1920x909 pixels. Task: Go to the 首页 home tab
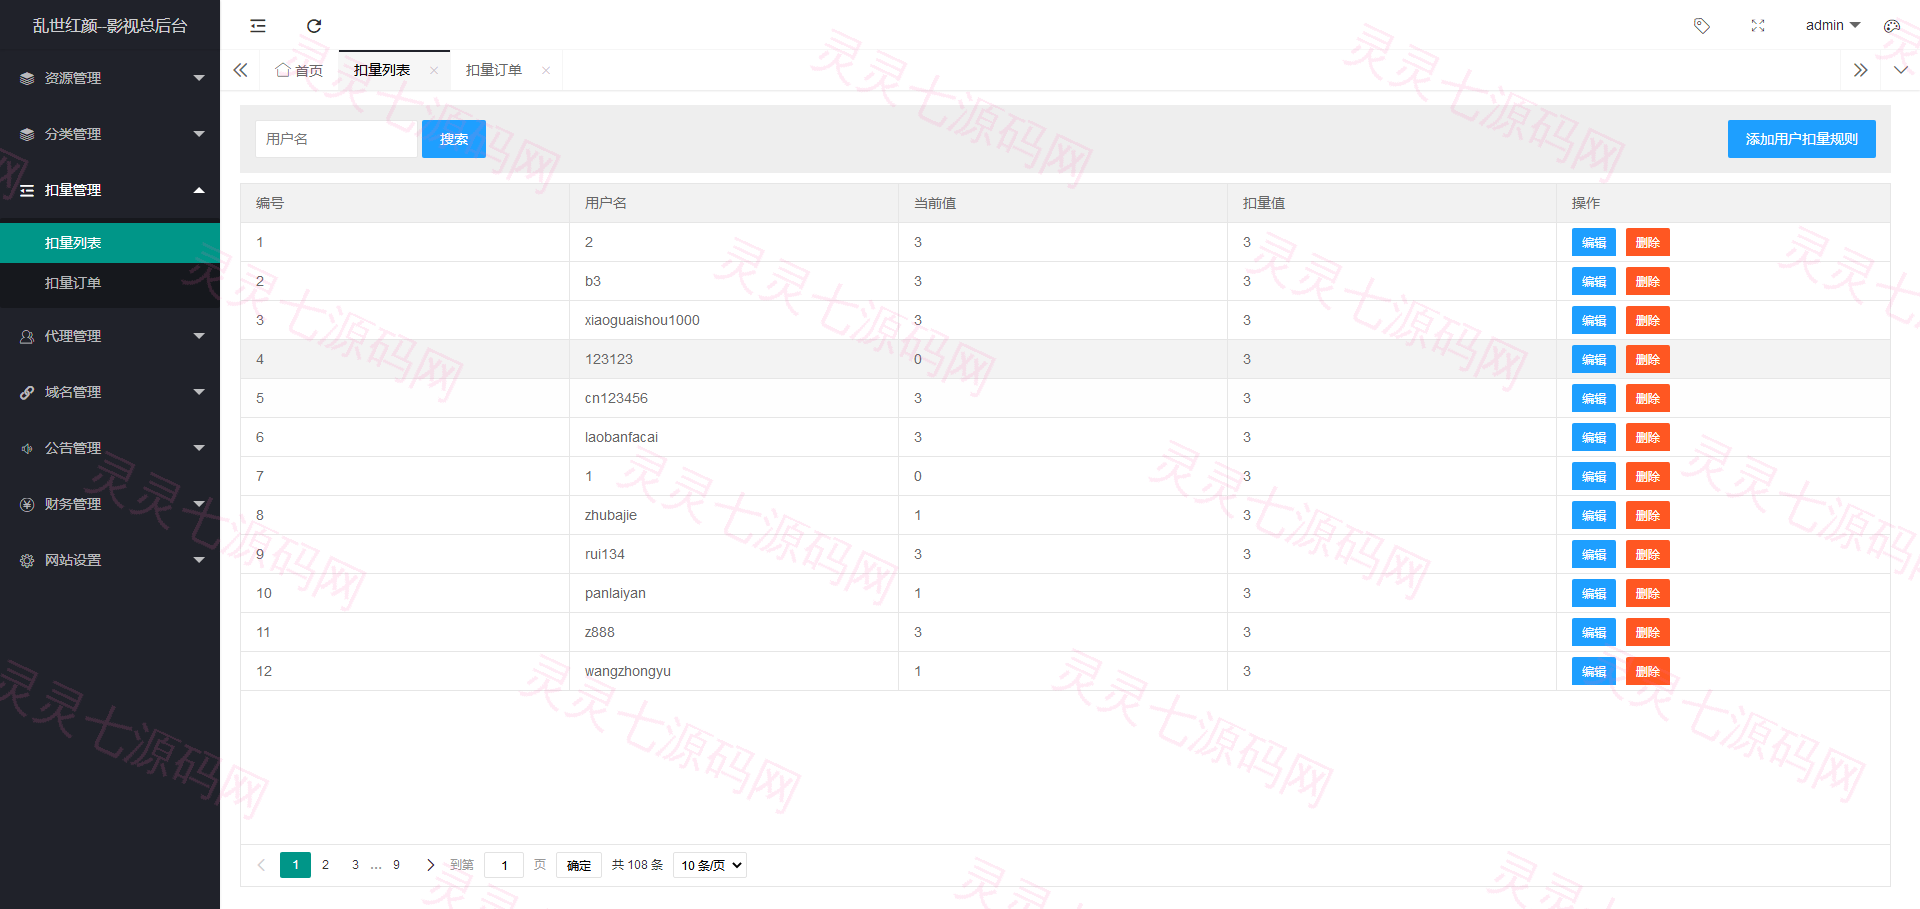(x=299, y=70)
